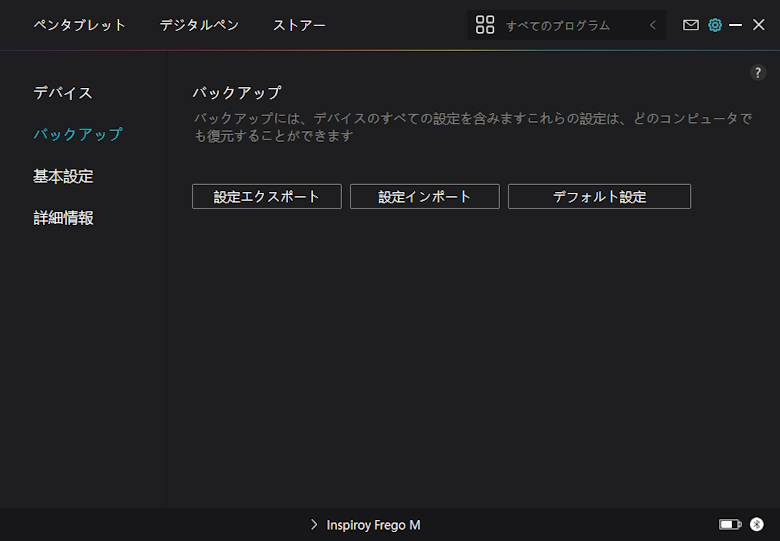
Task: Select the すべてのプログラム program field
Action: coord(558,25)
